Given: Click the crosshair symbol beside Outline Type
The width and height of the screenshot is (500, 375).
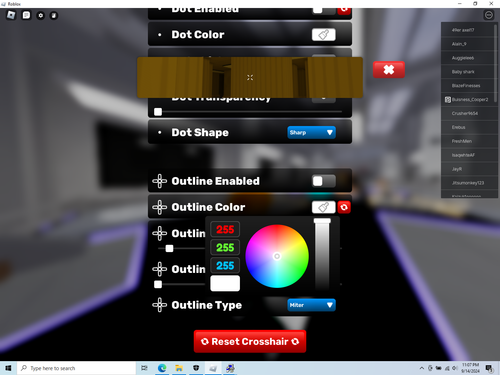Looking at the screenshot, I should [x=160, y=305].
